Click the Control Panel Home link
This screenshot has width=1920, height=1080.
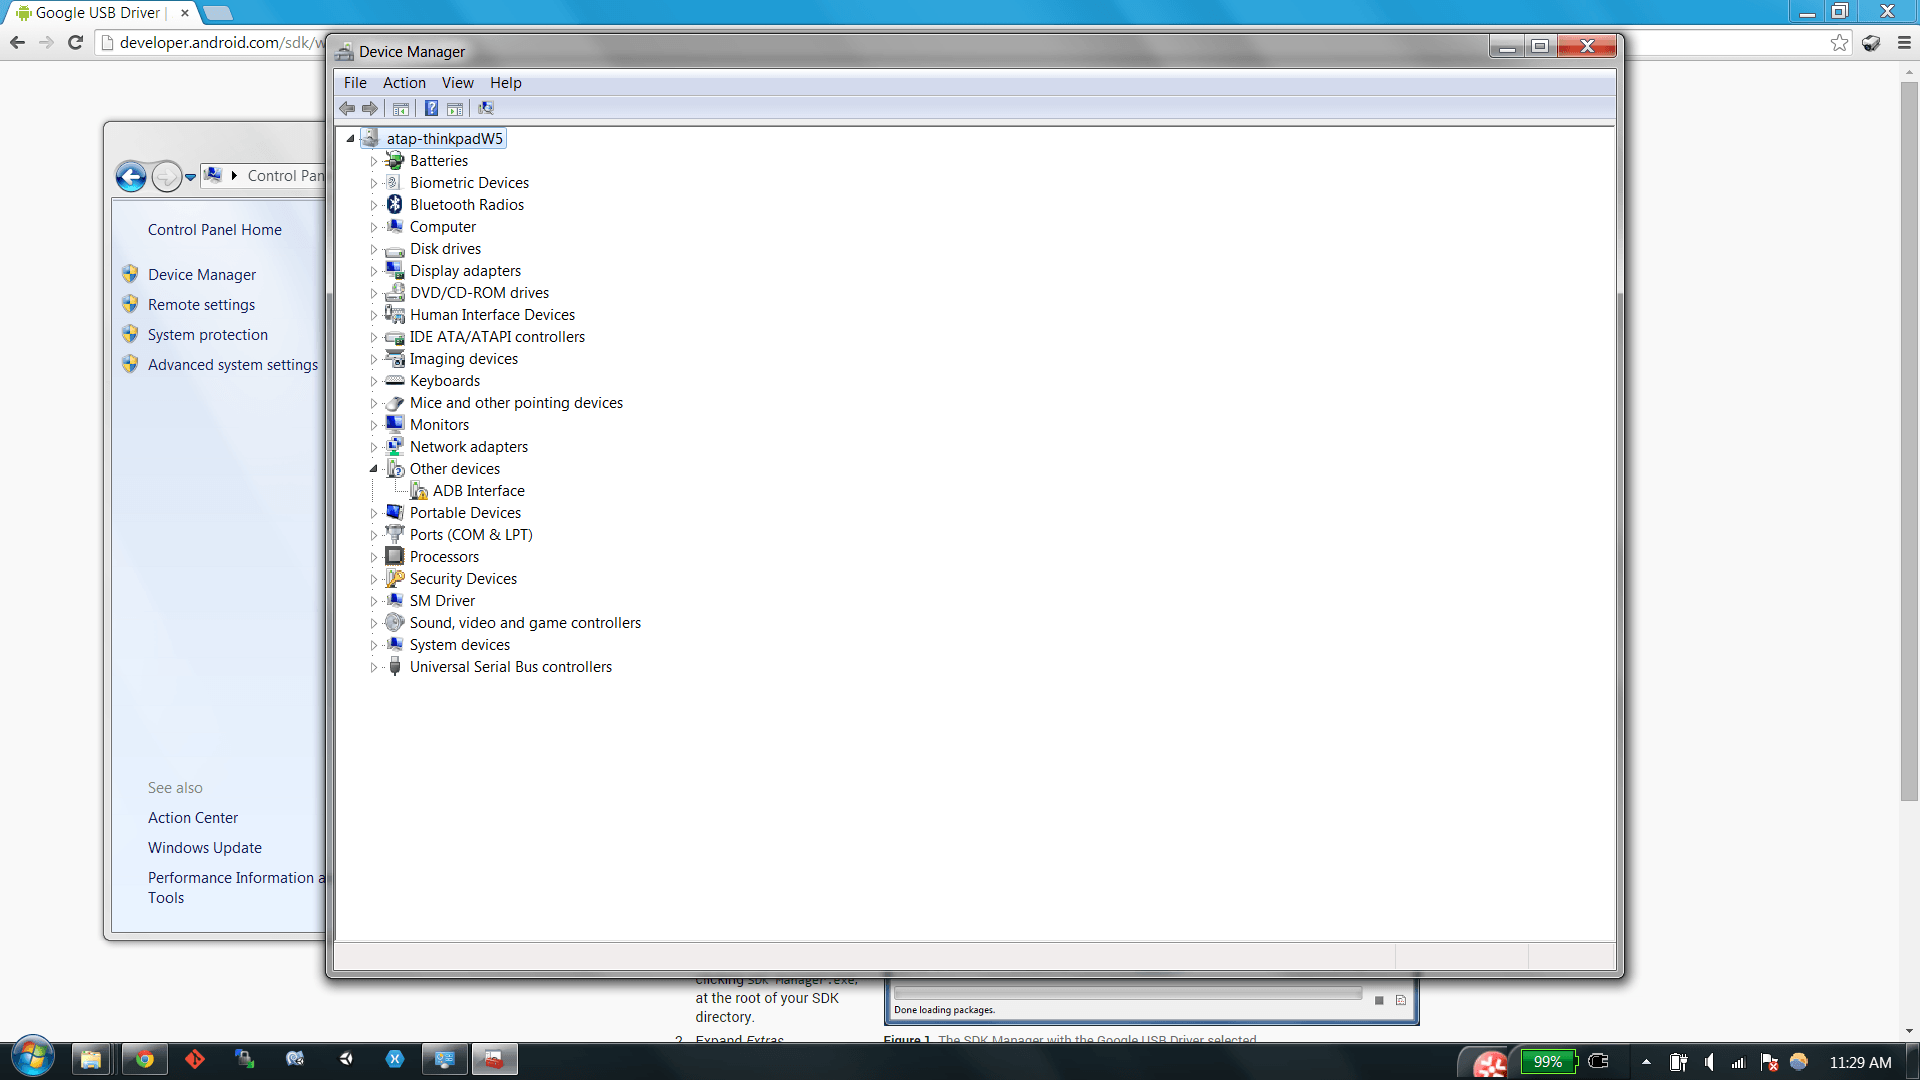214,229
